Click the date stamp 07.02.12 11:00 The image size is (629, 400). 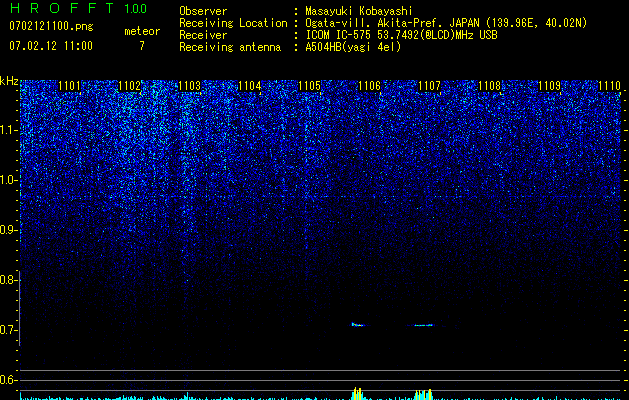[51, 46]
